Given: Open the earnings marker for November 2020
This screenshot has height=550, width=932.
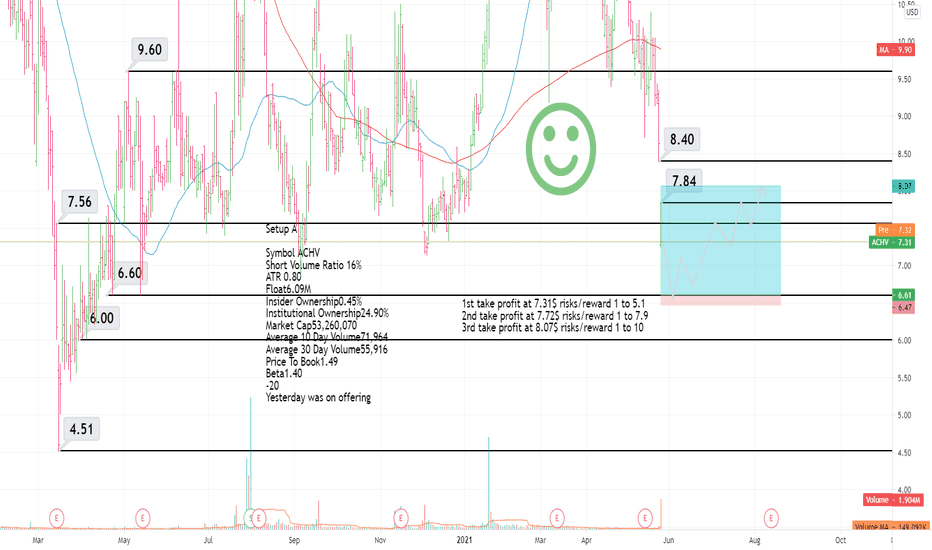Looking at the screenshot, I should pyautogui.click(x=401, y=518).
